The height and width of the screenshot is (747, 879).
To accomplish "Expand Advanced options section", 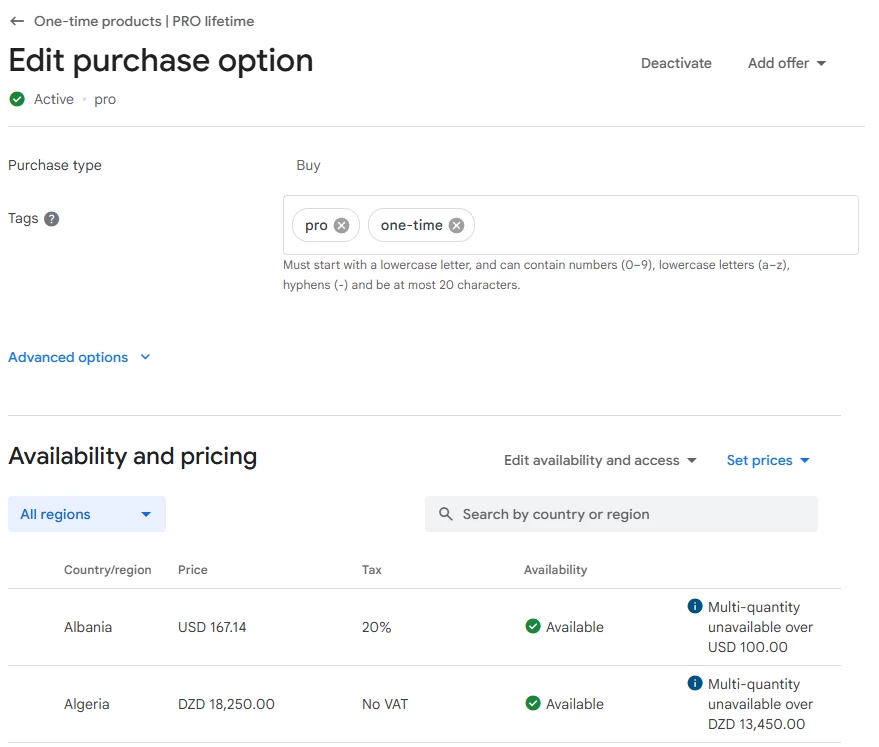I will click(79, 357).
